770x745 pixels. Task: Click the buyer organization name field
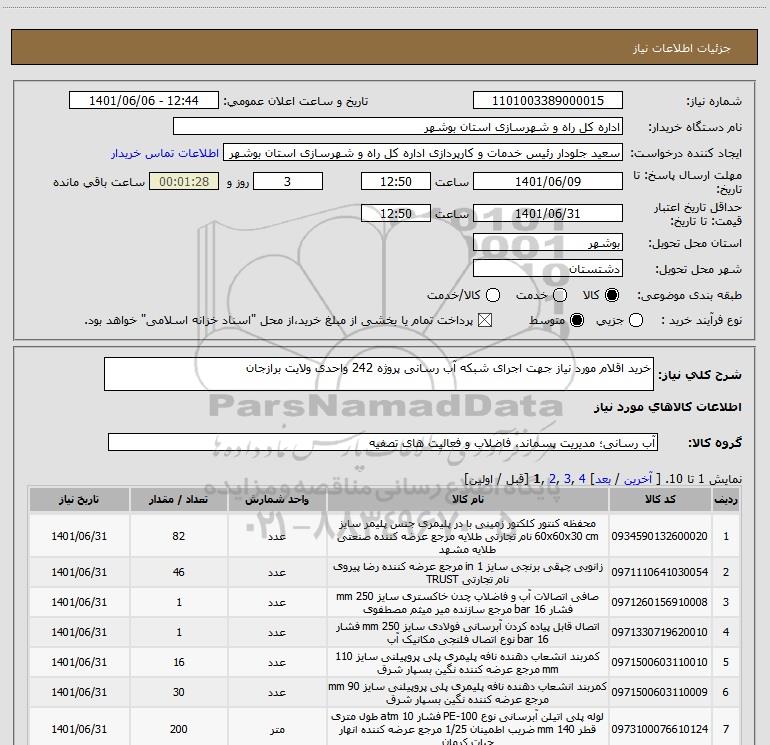(398, 127)
